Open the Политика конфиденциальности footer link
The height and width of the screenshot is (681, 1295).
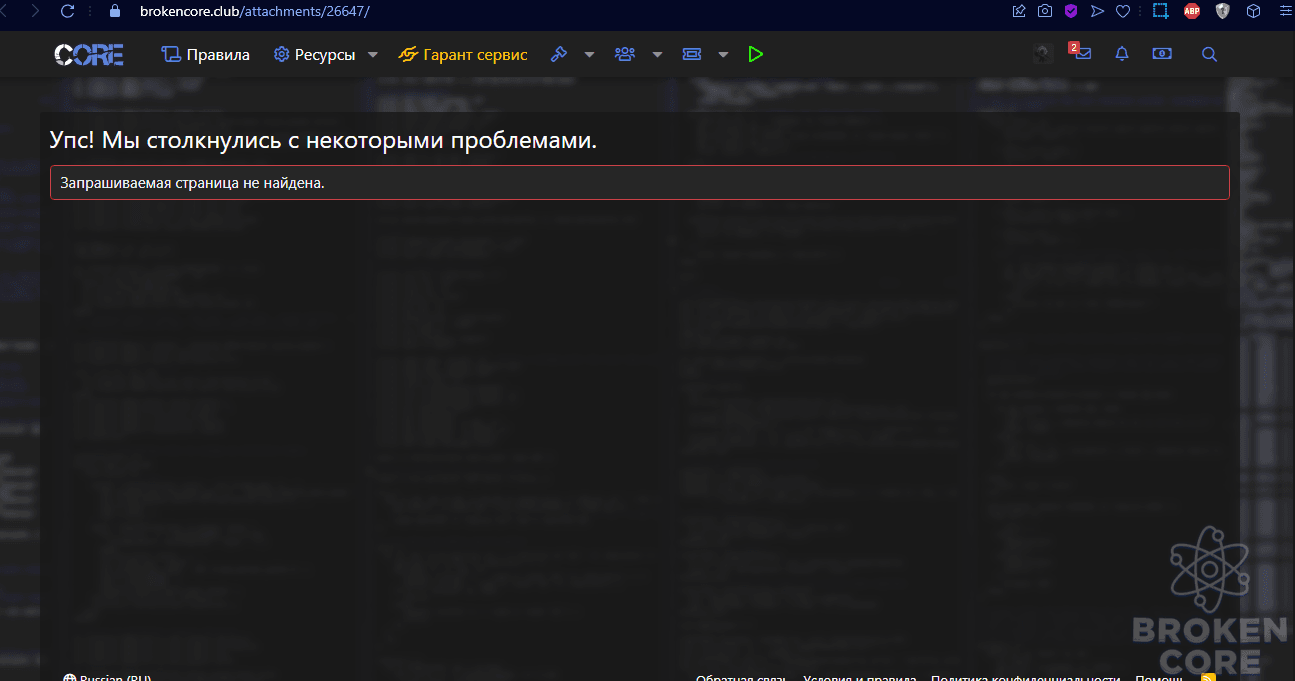[1025, 677]
